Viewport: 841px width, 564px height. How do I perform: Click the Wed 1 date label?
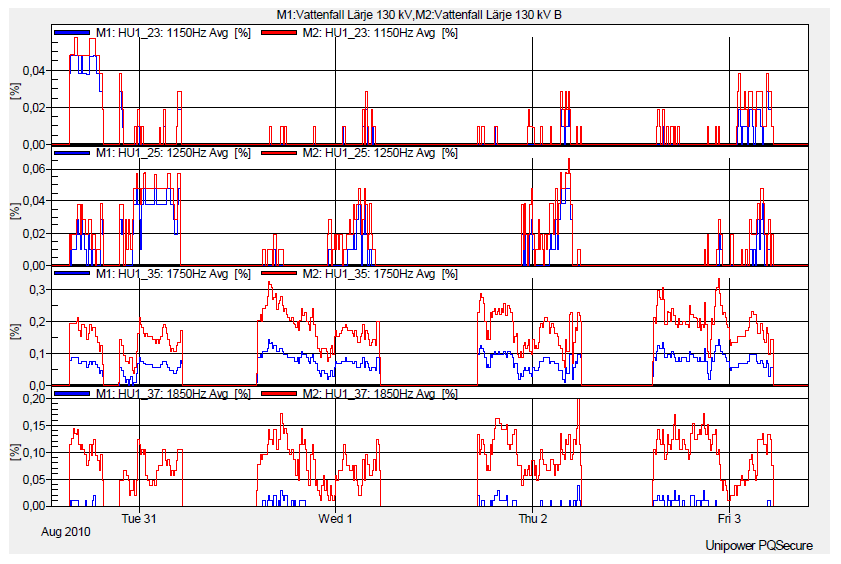click(335, 519)
